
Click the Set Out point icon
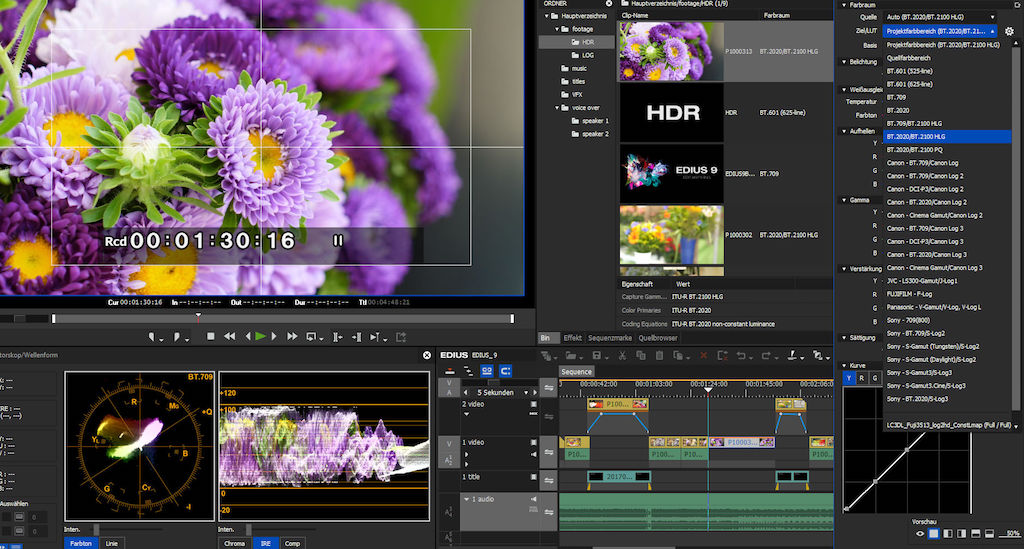(176, 337)
